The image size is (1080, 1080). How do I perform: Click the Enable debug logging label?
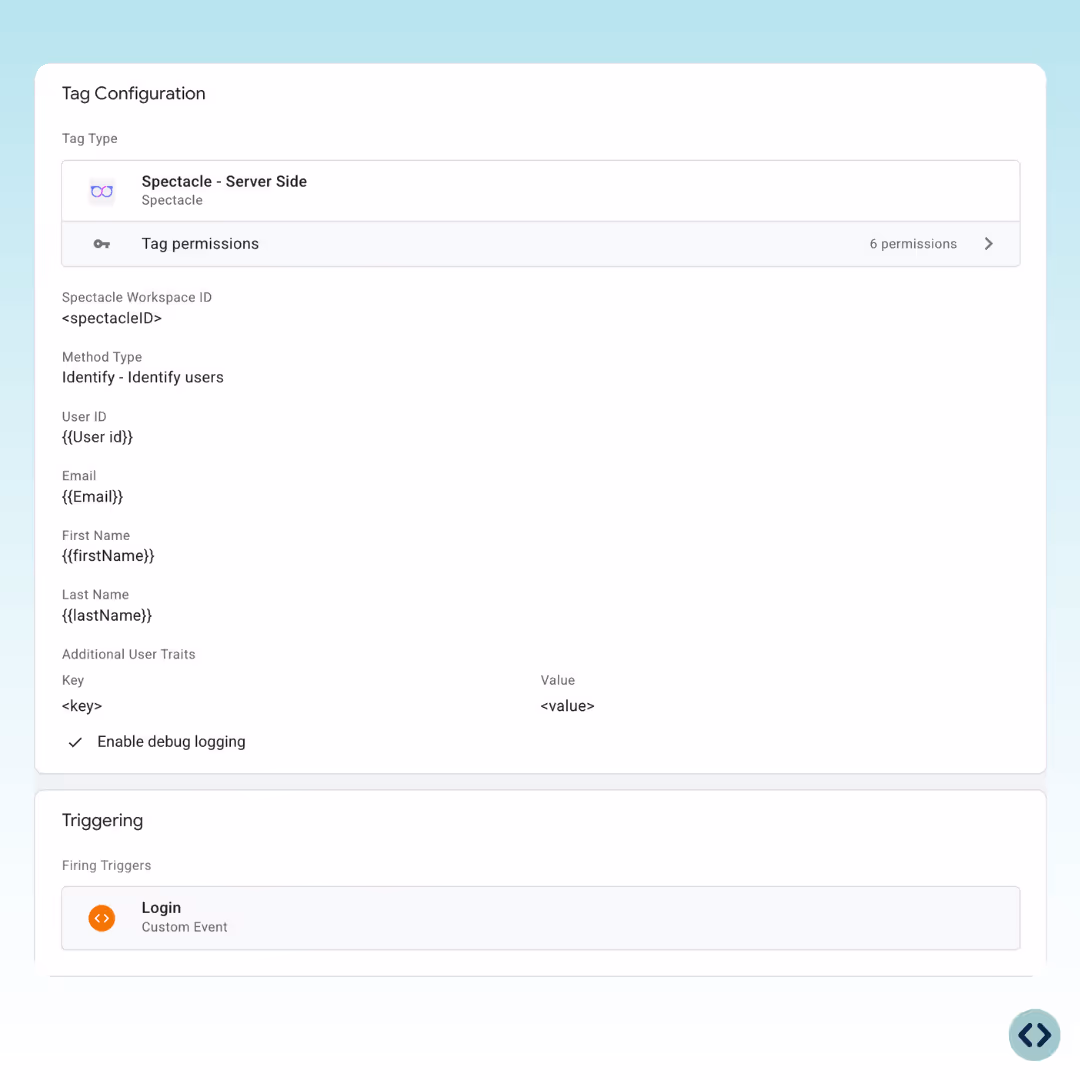click(x=172, y=742)
